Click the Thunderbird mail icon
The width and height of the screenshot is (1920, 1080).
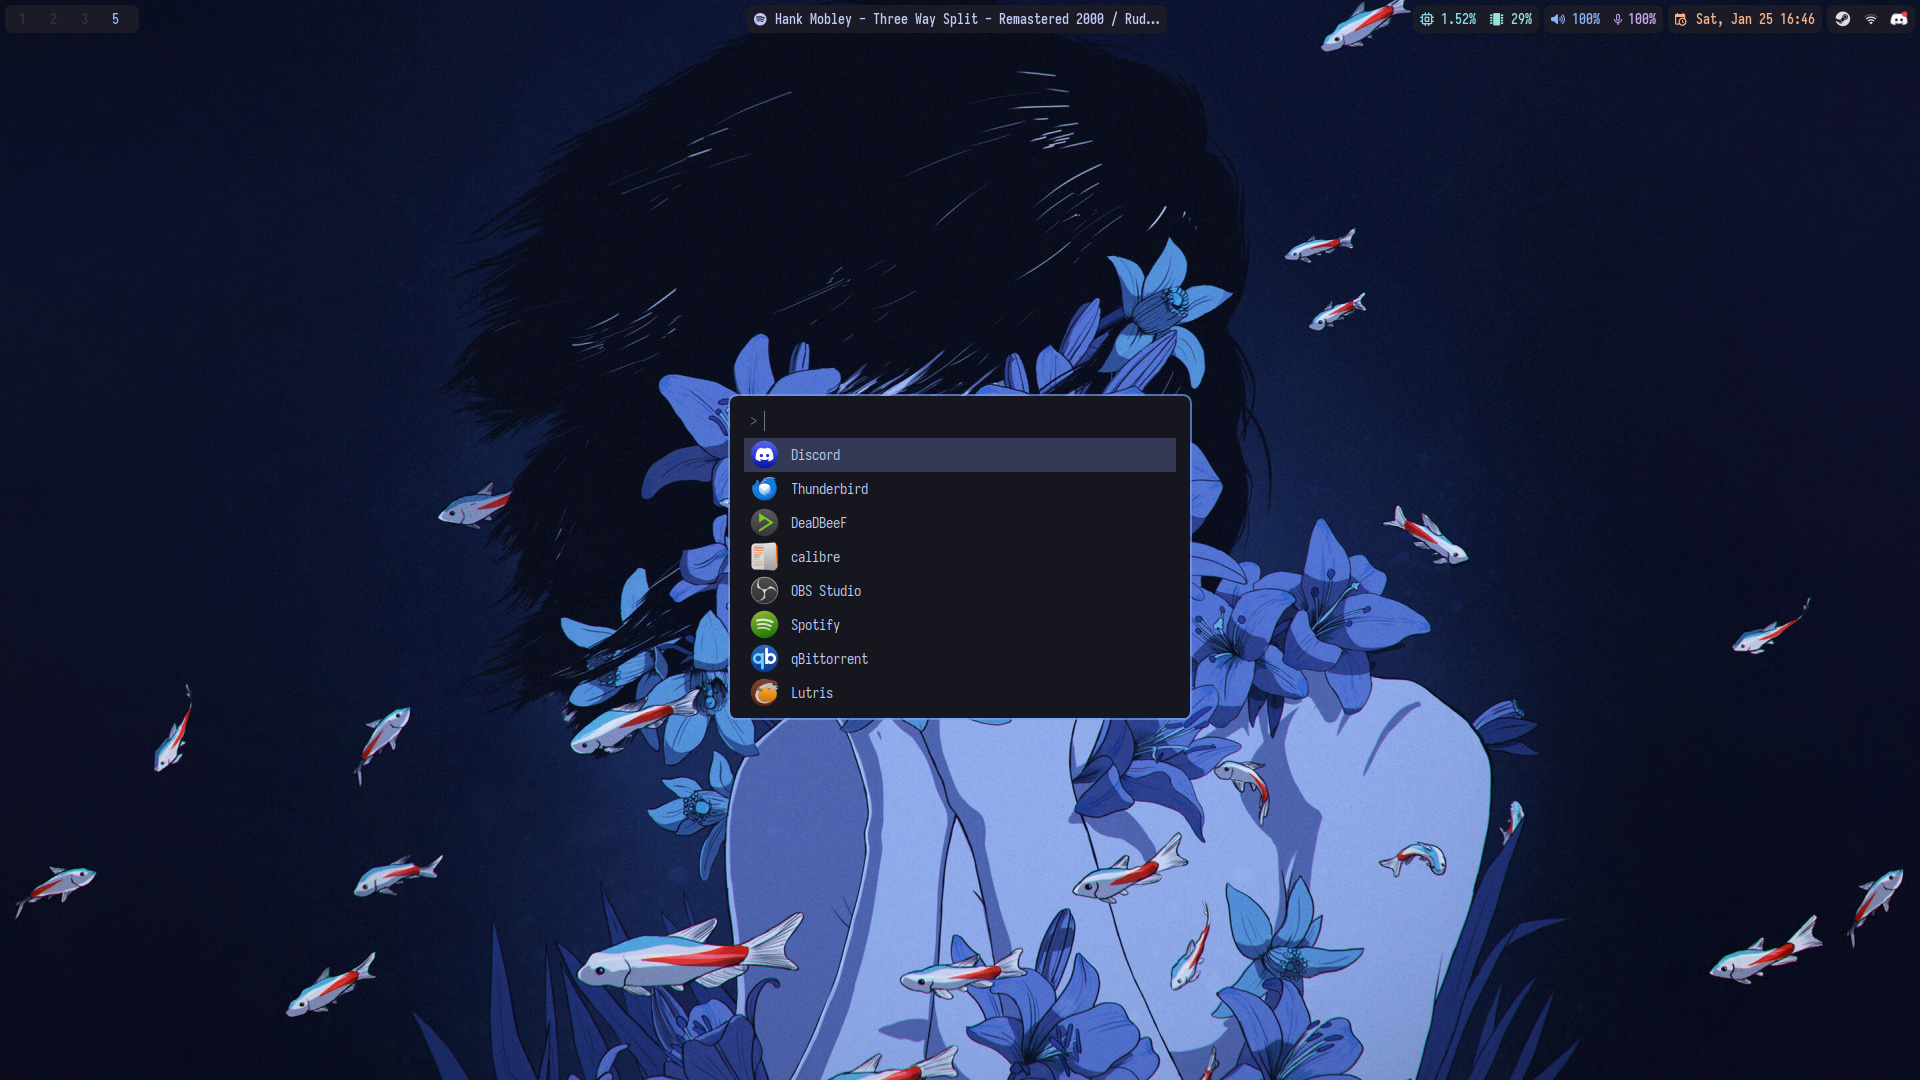point(764,489)
